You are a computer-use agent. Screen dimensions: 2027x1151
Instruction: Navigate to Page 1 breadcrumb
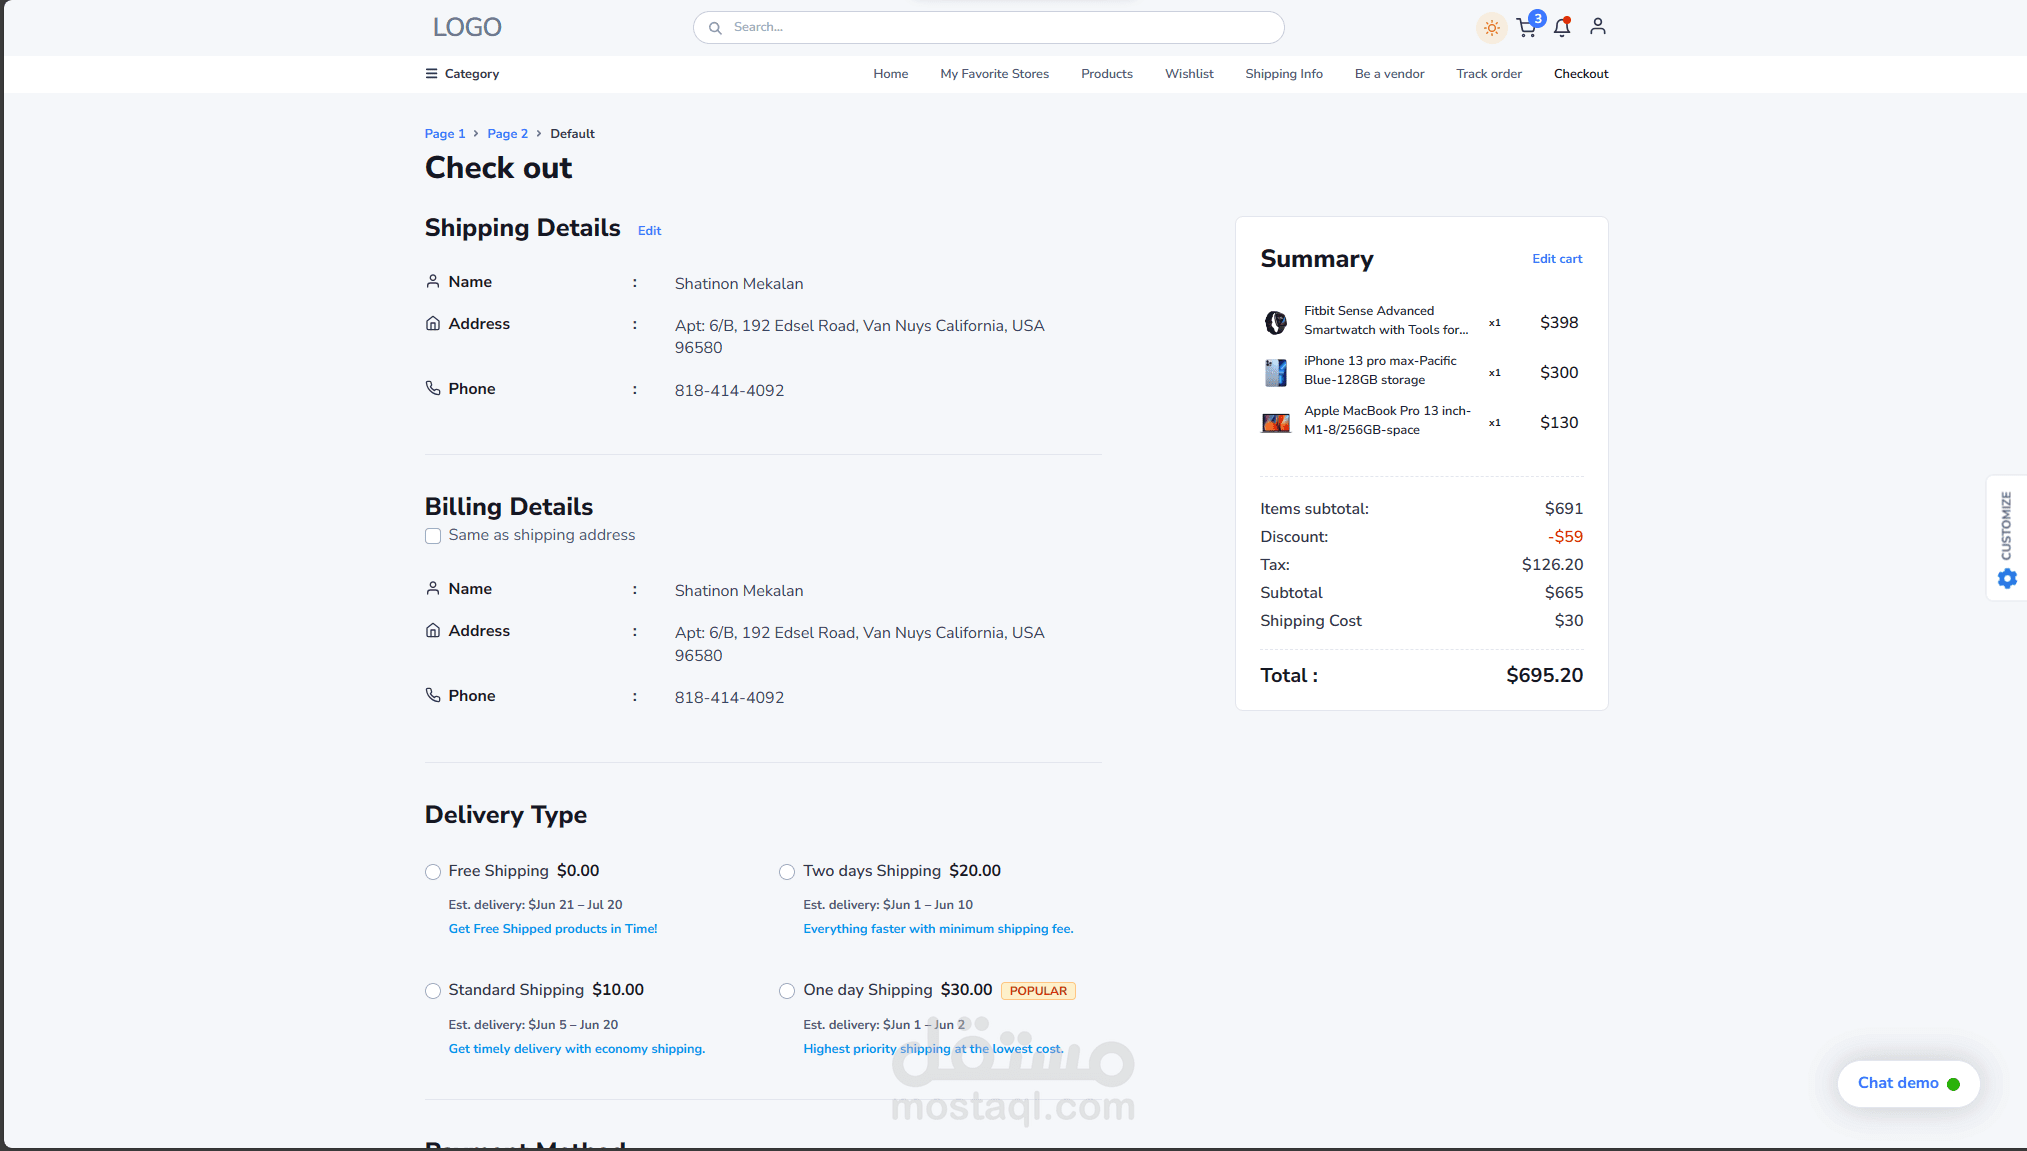(x=444, y=134)
